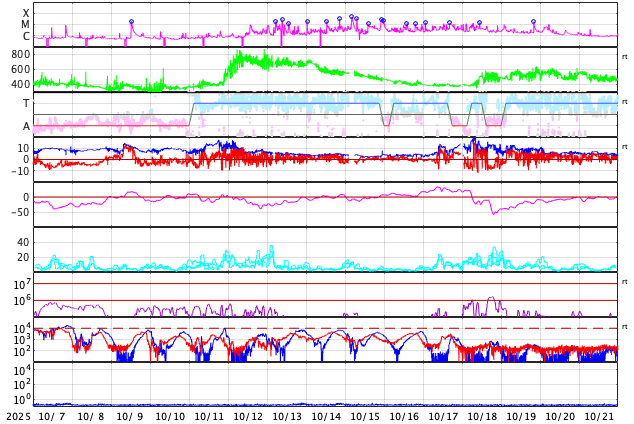The image size is (634, 424).
Task: Click the 40 tick on cyan plot
Action: [x=23, y=242]
